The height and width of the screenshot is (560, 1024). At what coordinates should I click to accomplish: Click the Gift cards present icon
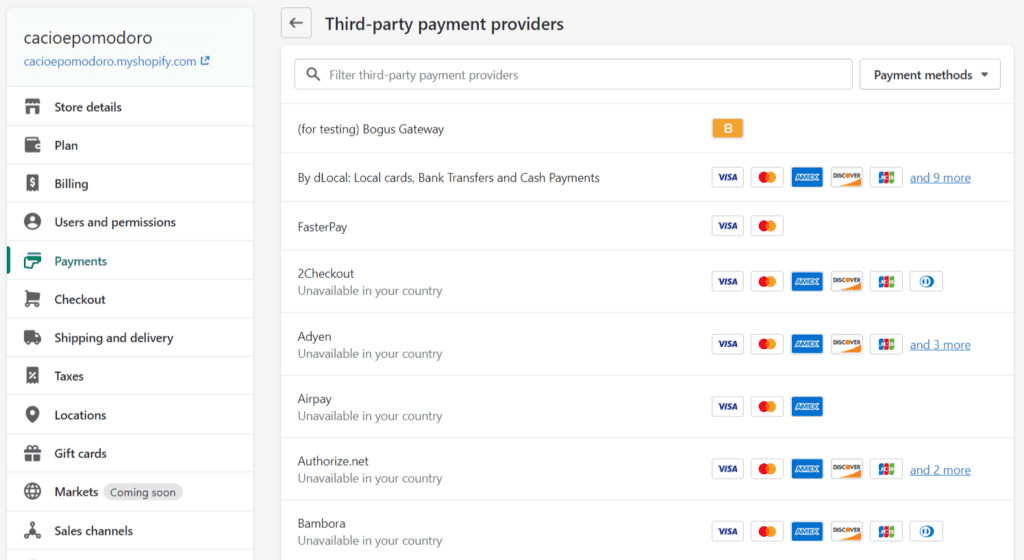pyautogui.click(x=32, y=453)
